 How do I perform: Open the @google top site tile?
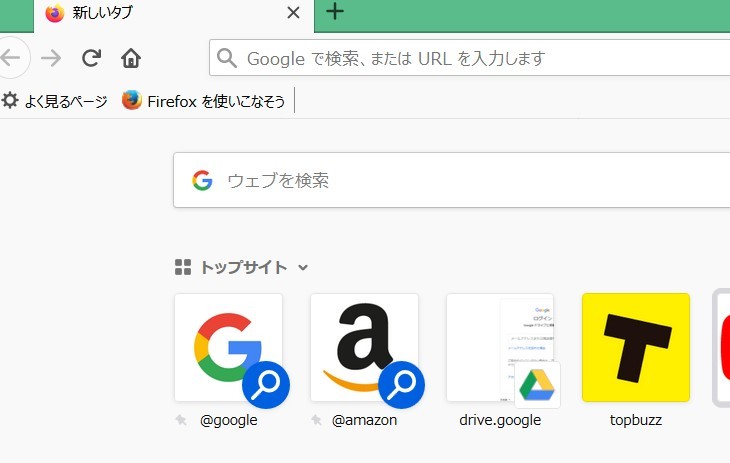click(228, 347)
